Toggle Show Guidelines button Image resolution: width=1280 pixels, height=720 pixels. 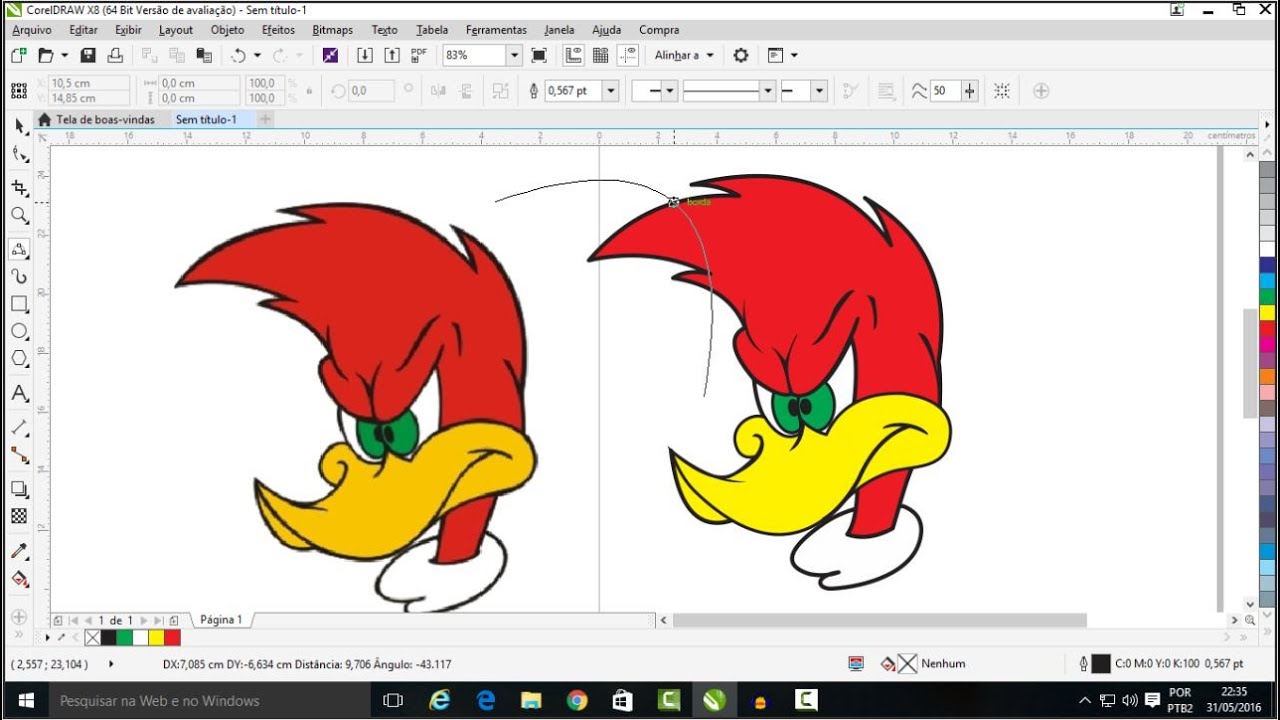(x=628, y=56)
